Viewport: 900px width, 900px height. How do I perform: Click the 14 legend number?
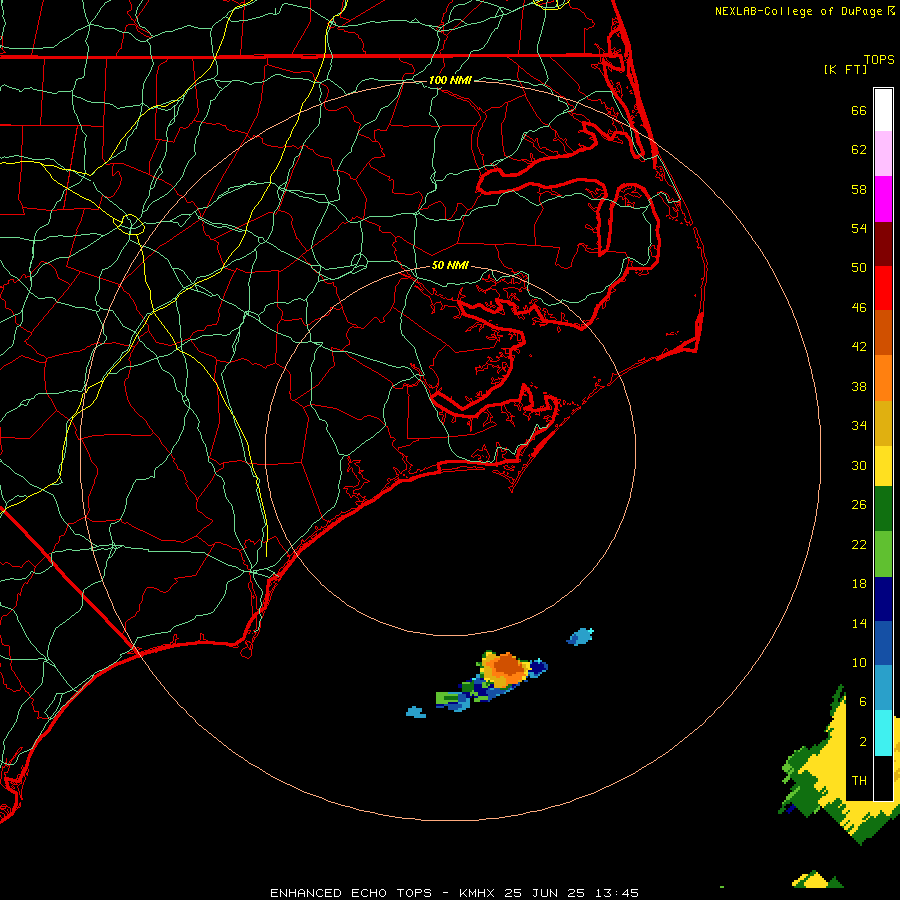(859, 623)
